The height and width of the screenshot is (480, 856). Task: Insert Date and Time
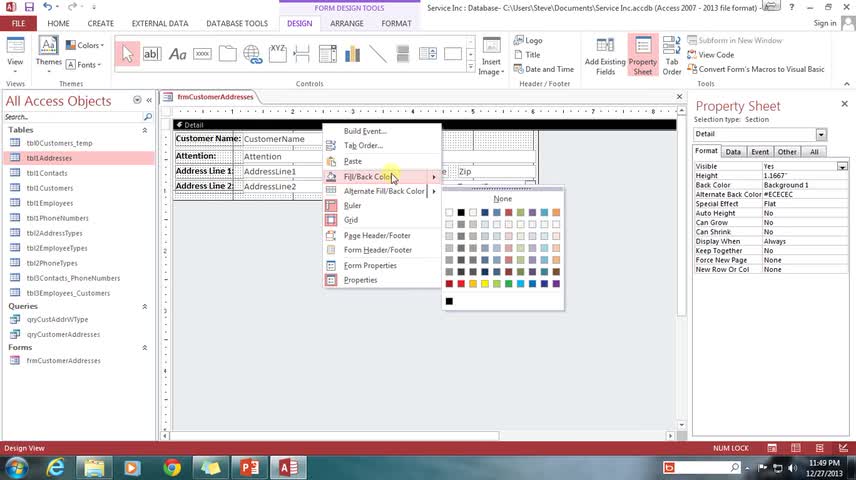click(544, 69)
